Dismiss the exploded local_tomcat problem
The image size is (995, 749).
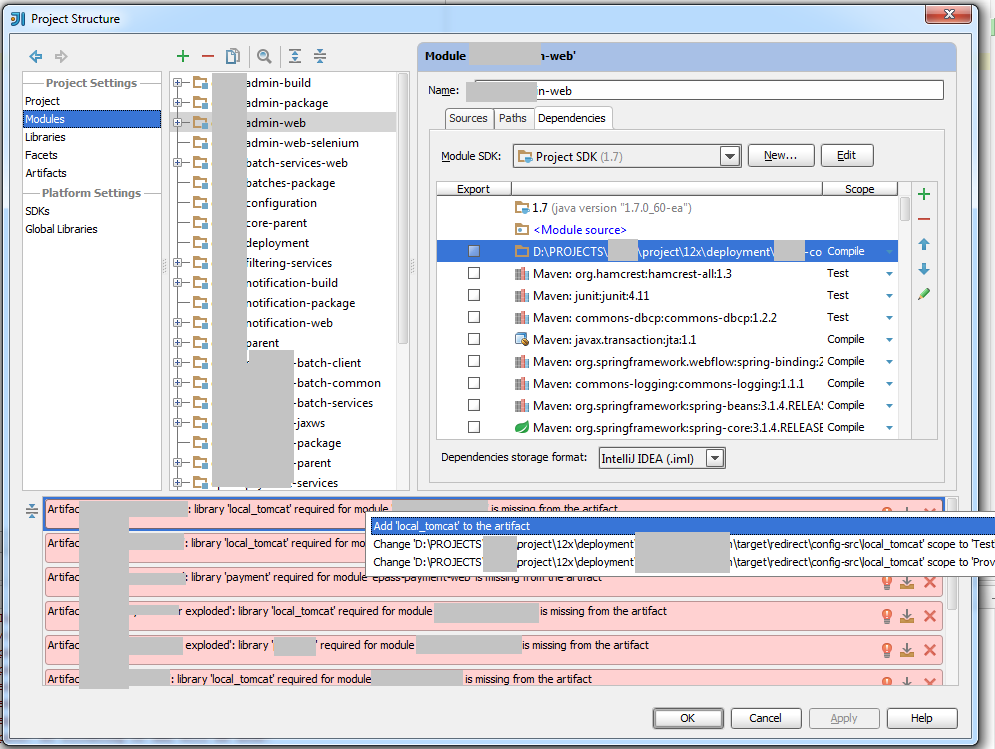pyautogui.click(x=930, y=616)
